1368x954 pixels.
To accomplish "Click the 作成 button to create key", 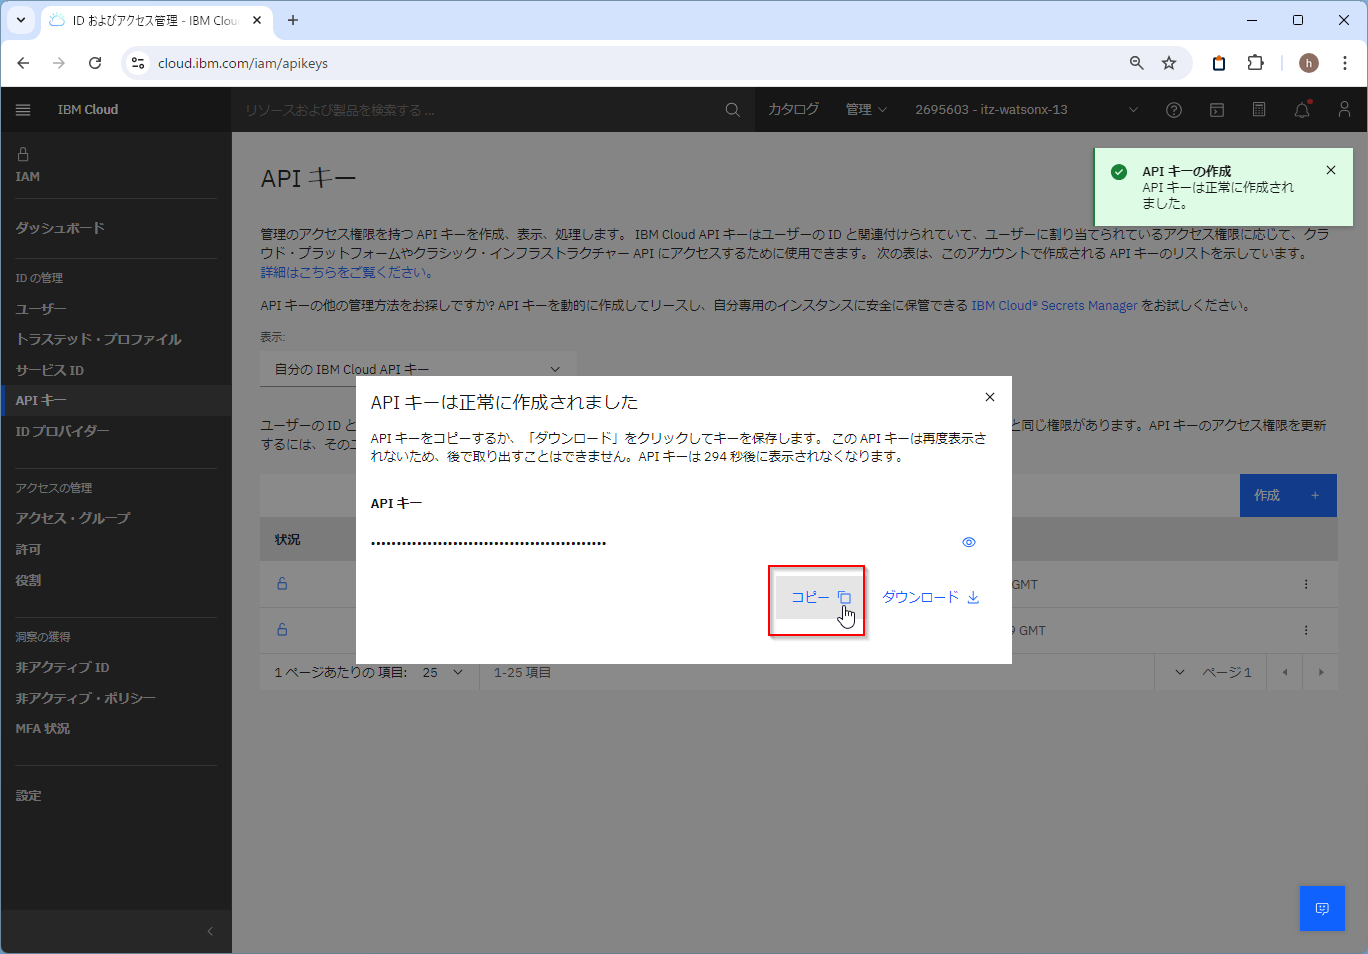I will tap(1288, 496).
